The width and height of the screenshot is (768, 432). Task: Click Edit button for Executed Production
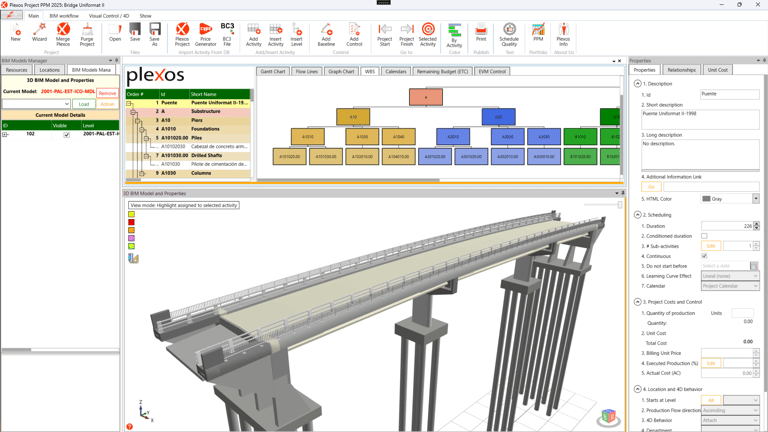click(x=711, y=363)
